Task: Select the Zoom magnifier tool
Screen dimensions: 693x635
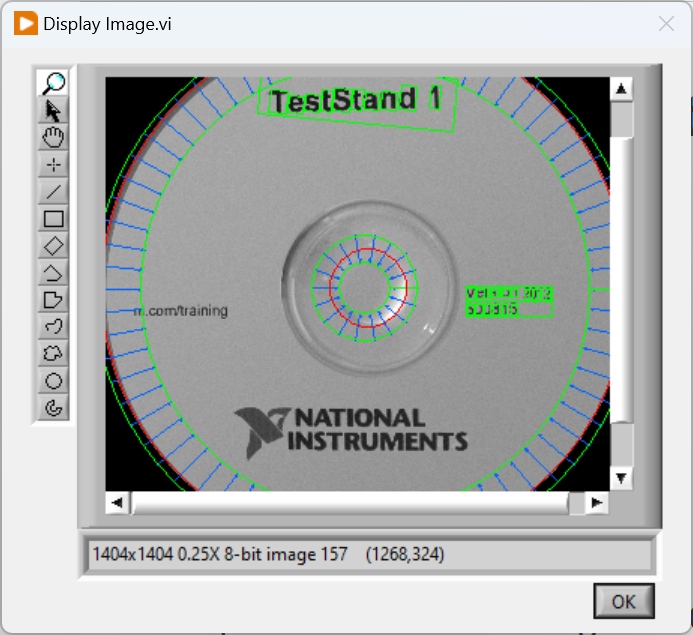Action: tap(53, 83)
